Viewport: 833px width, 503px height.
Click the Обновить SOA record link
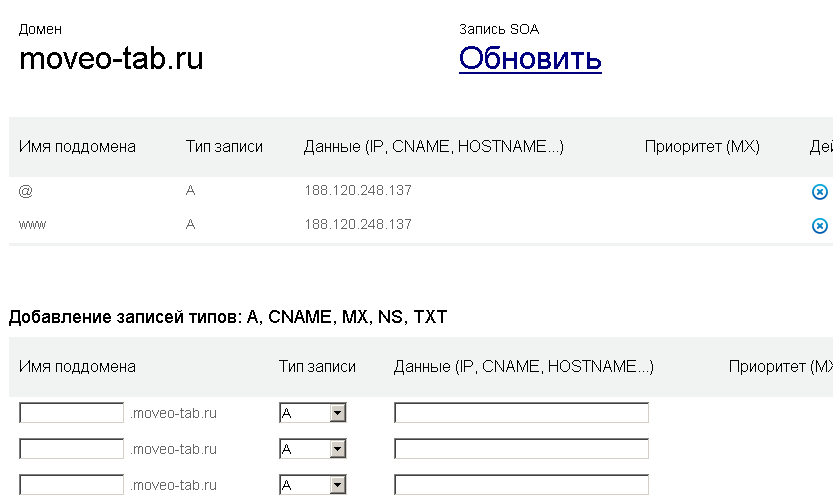click(530, 59)
